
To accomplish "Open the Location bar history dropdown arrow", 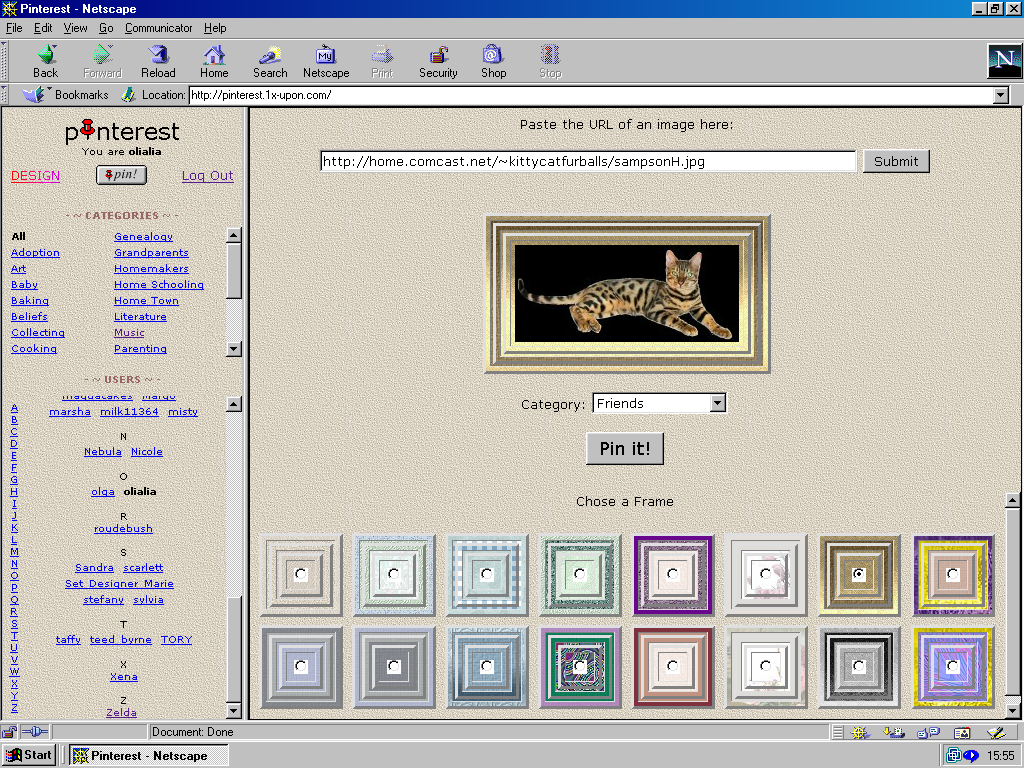I will pos(1000,95).
